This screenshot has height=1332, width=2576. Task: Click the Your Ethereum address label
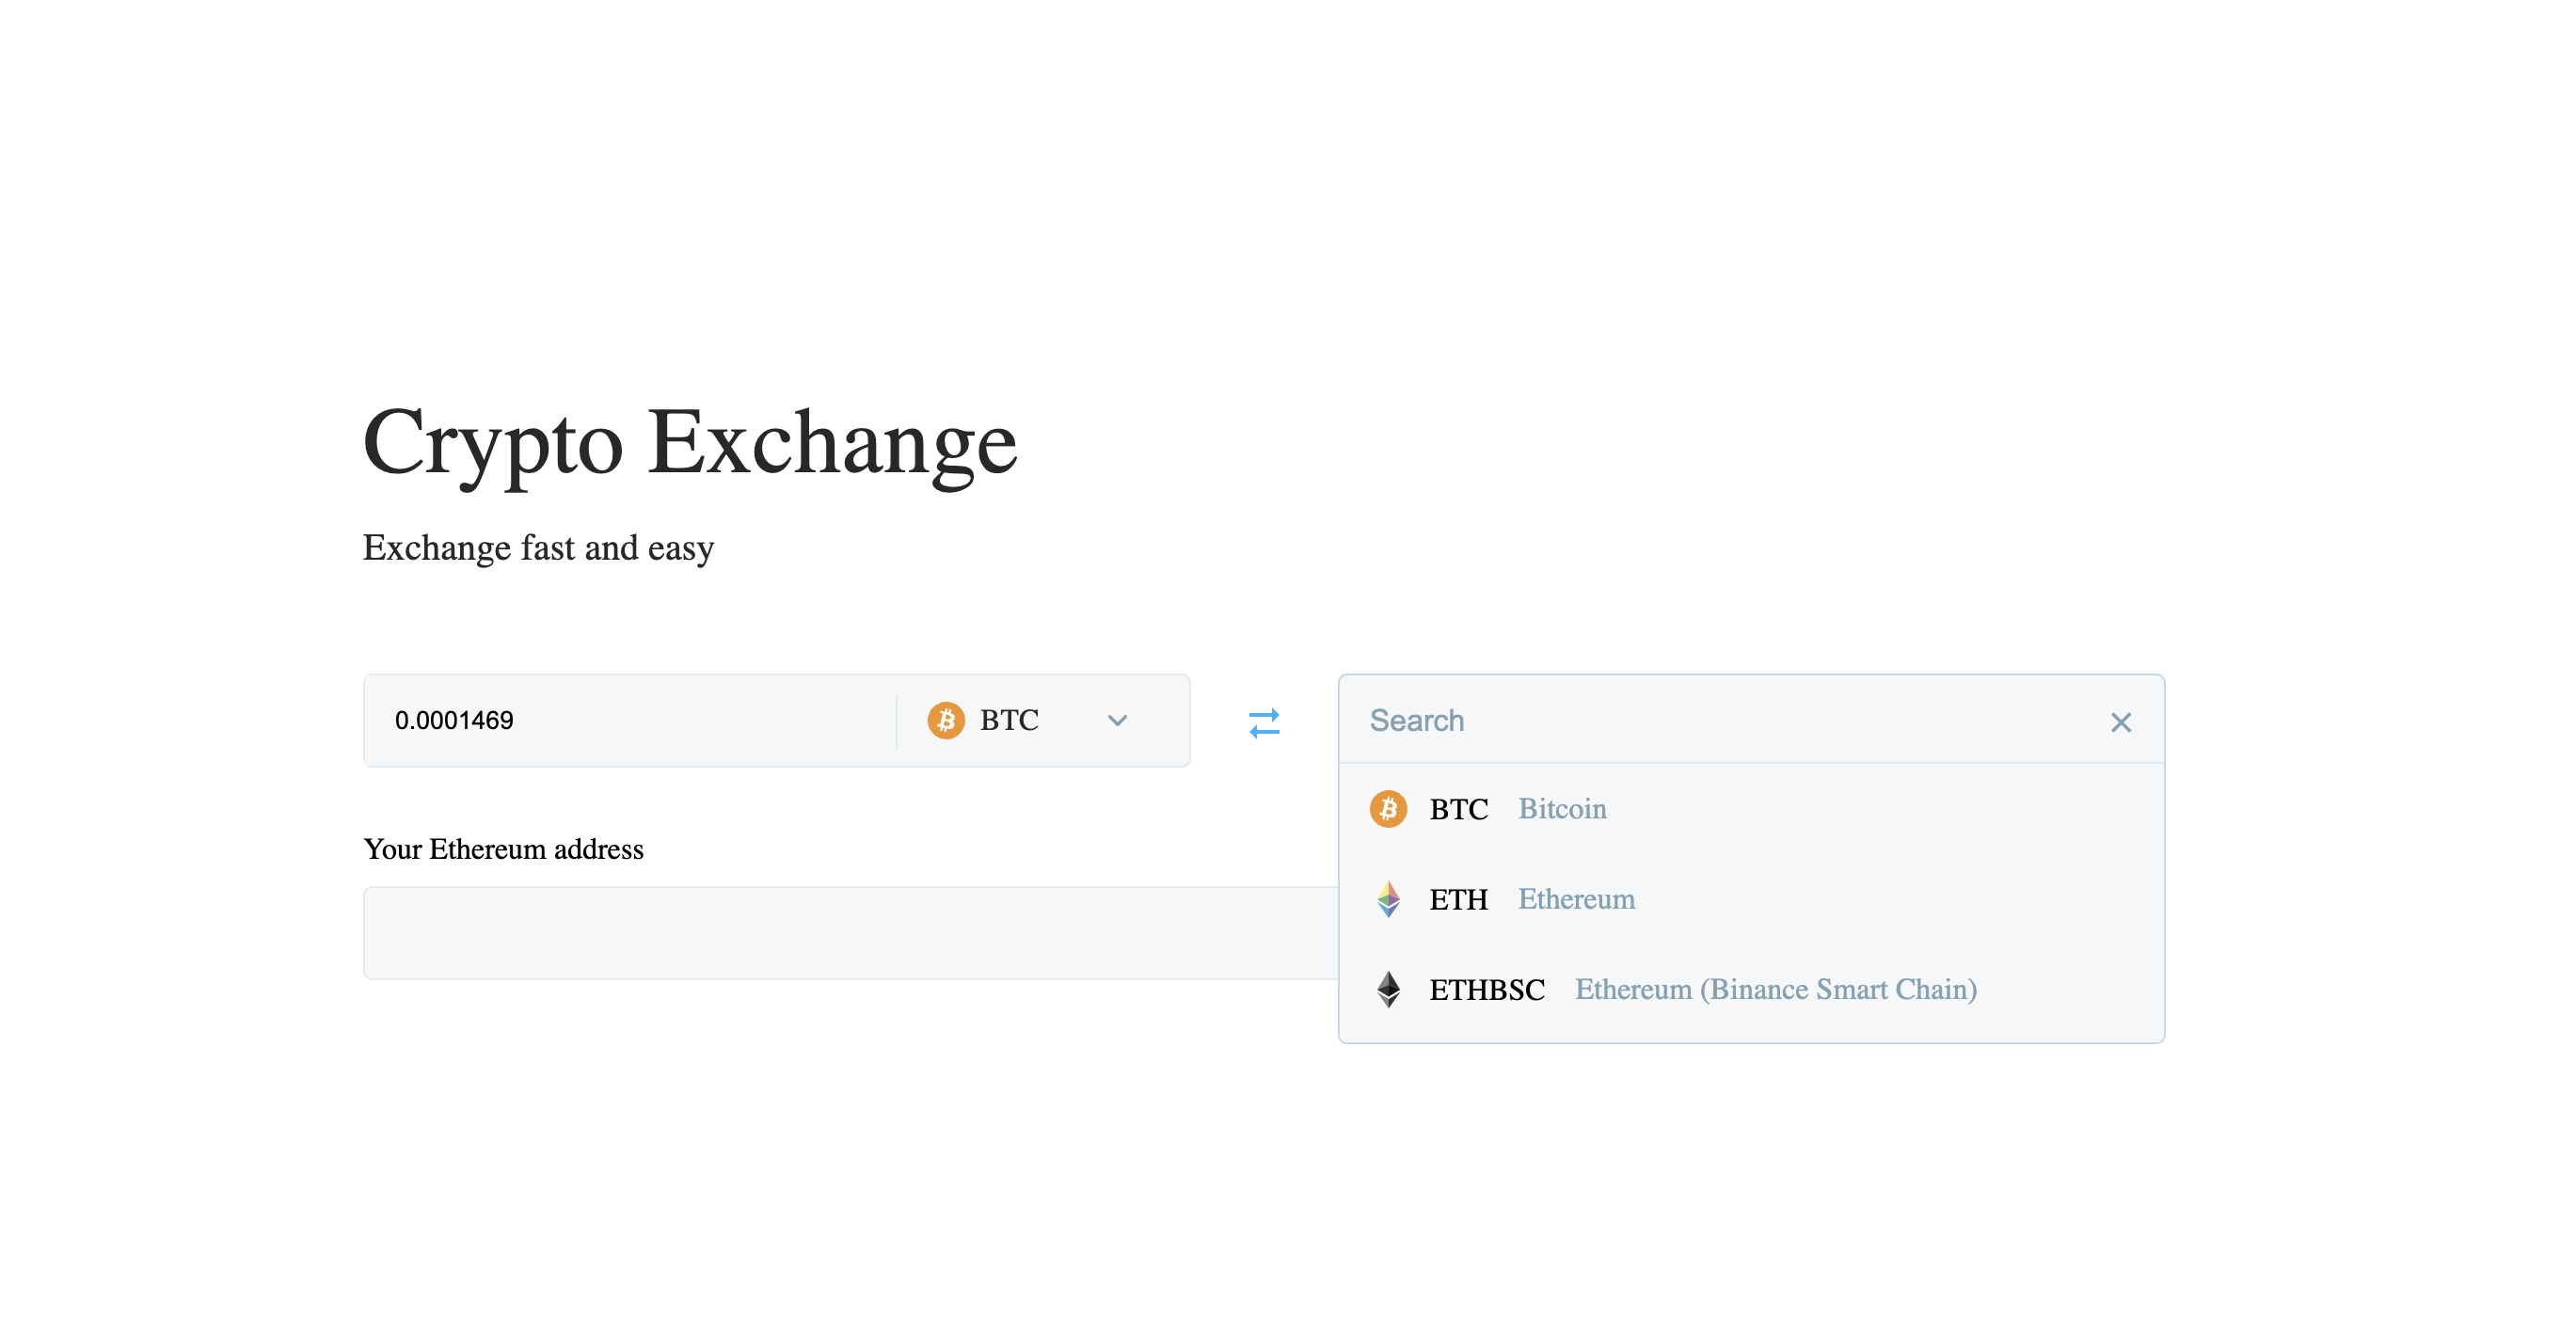(x=503, y=849)
